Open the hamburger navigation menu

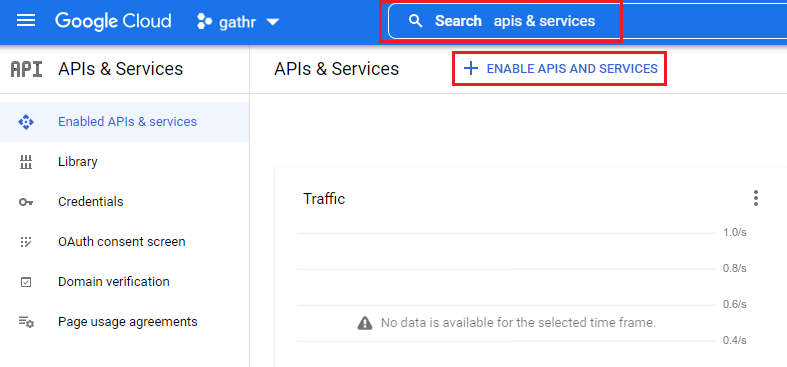pos(26,21)
